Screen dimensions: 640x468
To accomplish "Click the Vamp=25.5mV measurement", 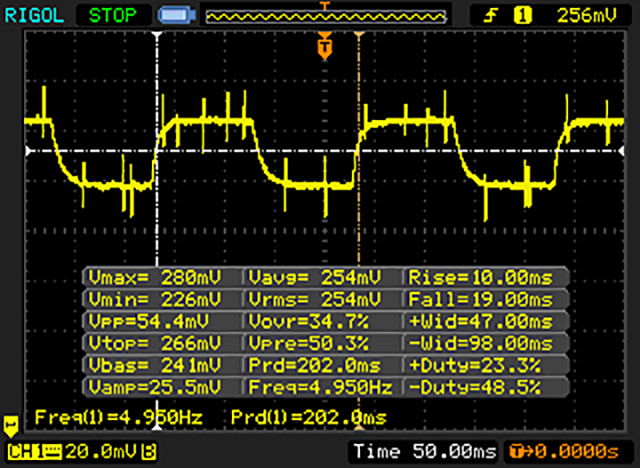I will 154,387.
